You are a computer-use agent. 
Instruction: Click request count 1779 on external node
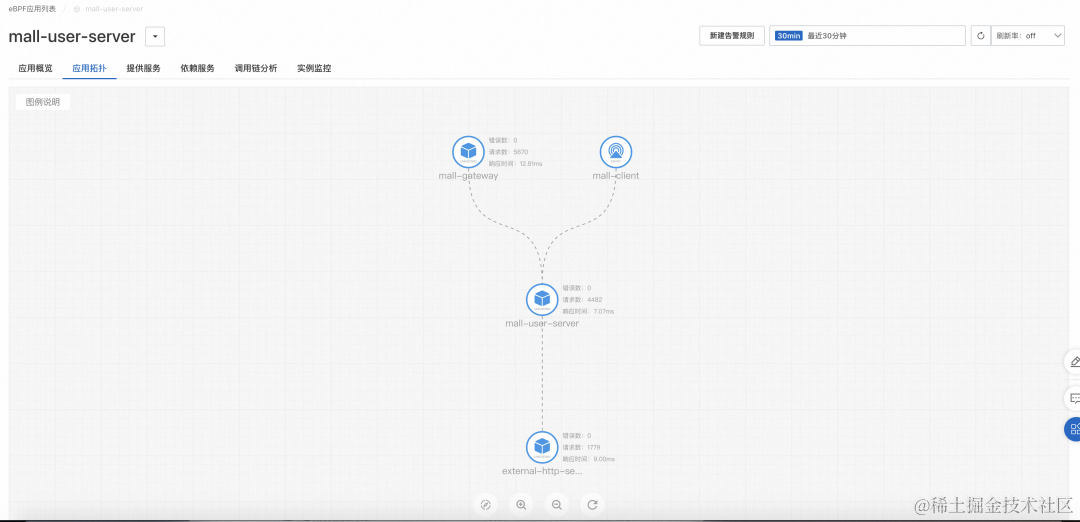click(x=582, y=447)
